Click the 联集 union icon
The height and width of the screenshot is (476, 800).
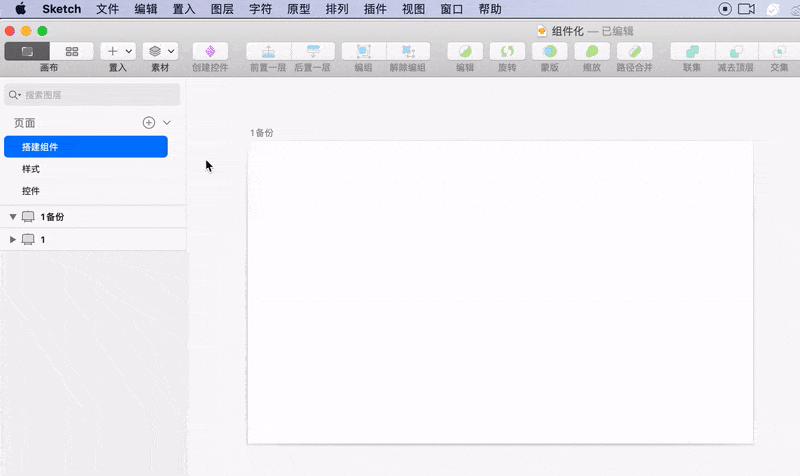tap(692, 51)
